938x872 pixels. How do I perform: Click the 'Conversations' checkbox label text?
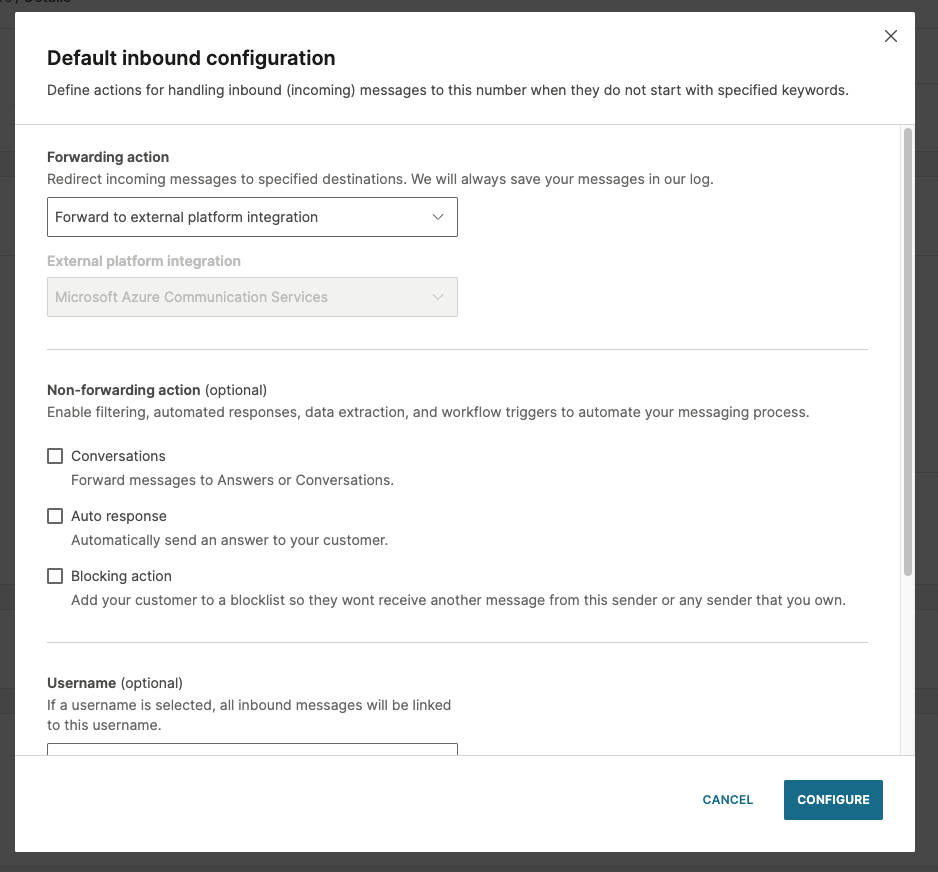coord(118,456)
